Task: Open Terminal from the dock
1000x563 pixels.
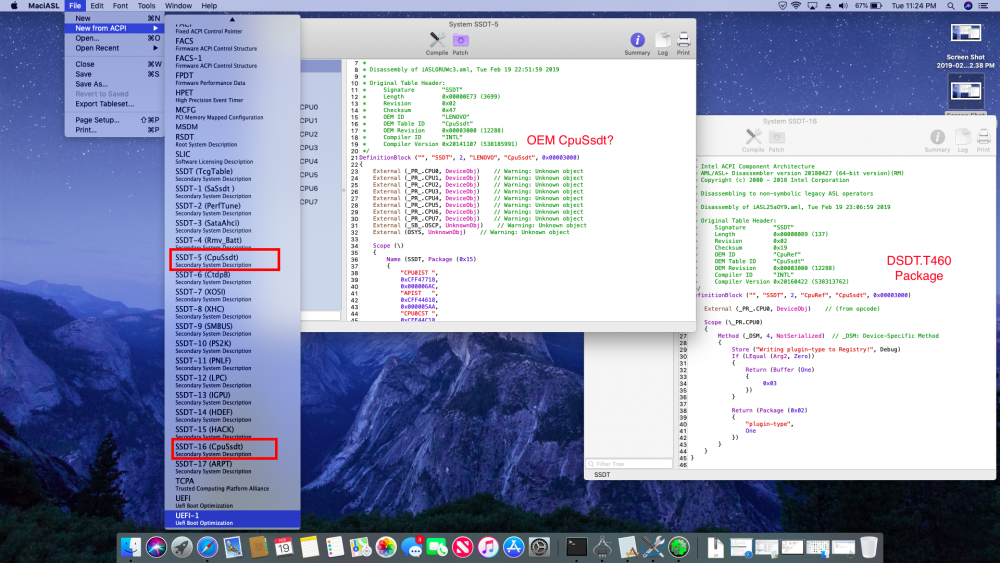Action: pyautogui.click(x=577, y=547)
